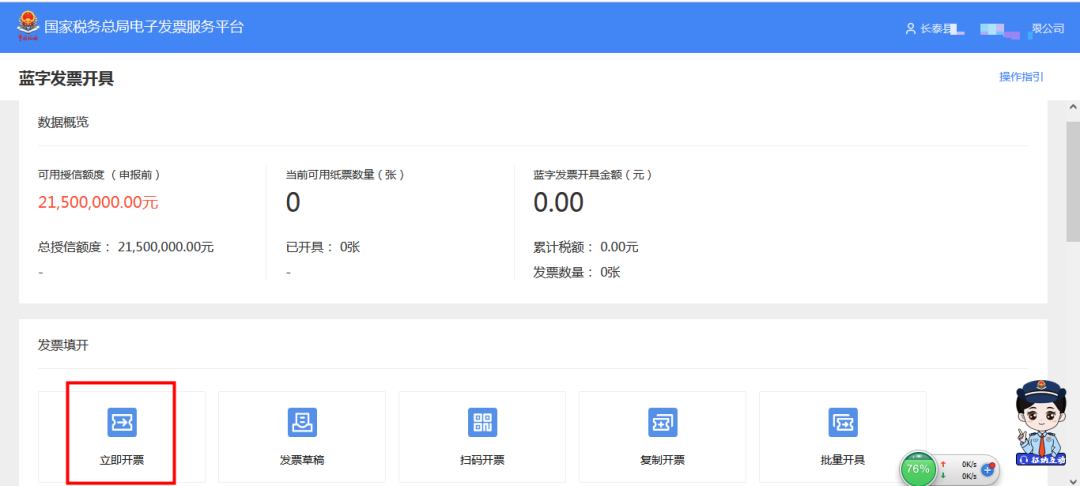The image size is (1080, 486).
Task: Click the user profile icon in header
Action: pos(910,29)
